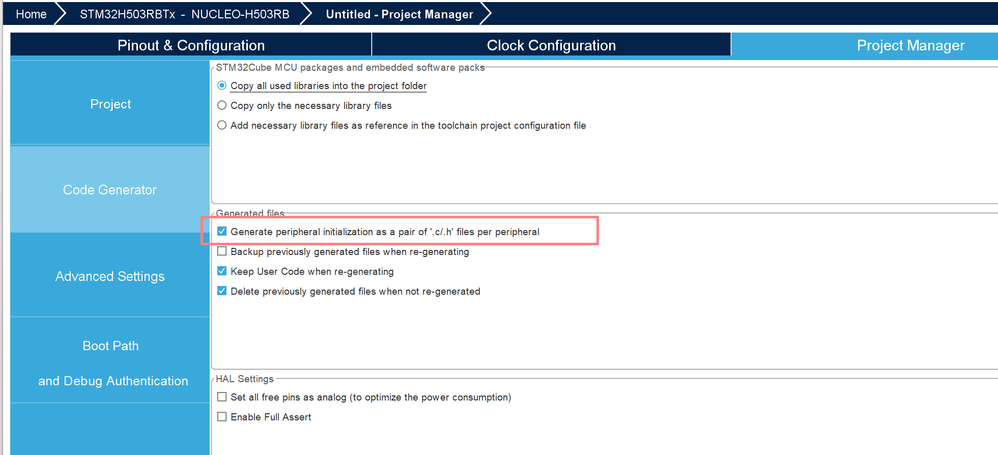Check the Enable Full Assert option
The width and height of the screenshot is (998, 455).
[222, 417]
